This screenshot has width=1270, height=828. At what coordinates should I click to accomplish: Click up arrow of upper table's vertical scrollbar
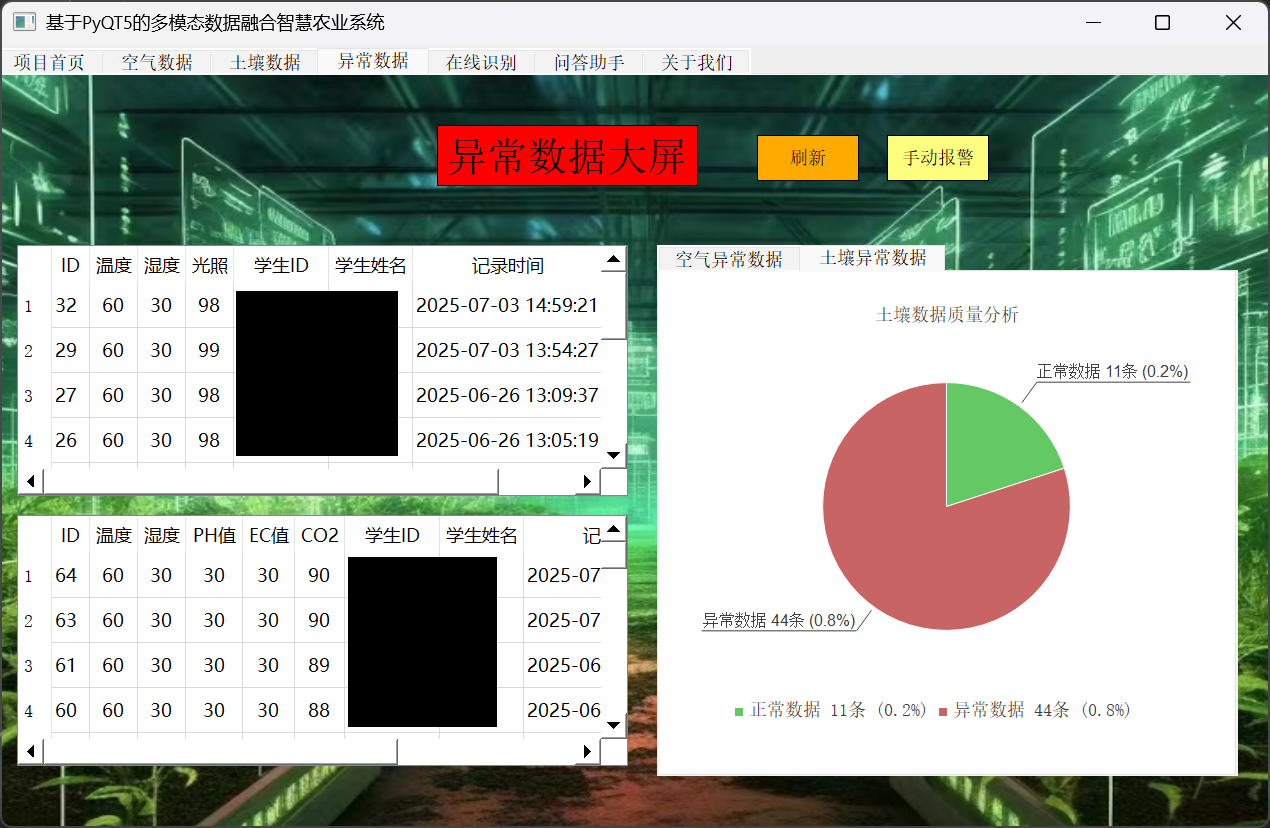click(614, 259)
